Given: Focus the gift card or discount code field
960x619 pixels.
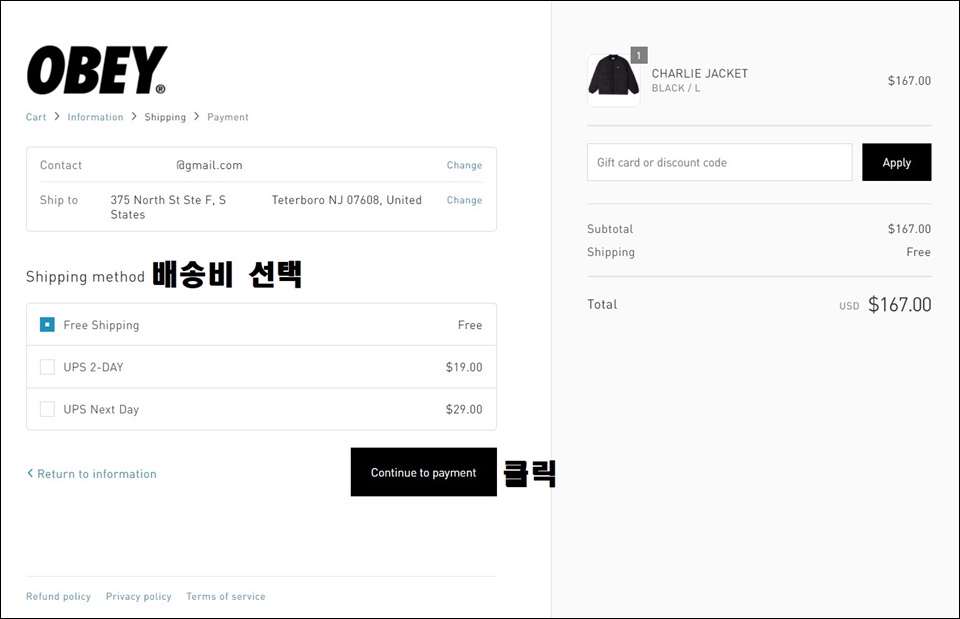Looking at the screenshot, I should [719, 162].
